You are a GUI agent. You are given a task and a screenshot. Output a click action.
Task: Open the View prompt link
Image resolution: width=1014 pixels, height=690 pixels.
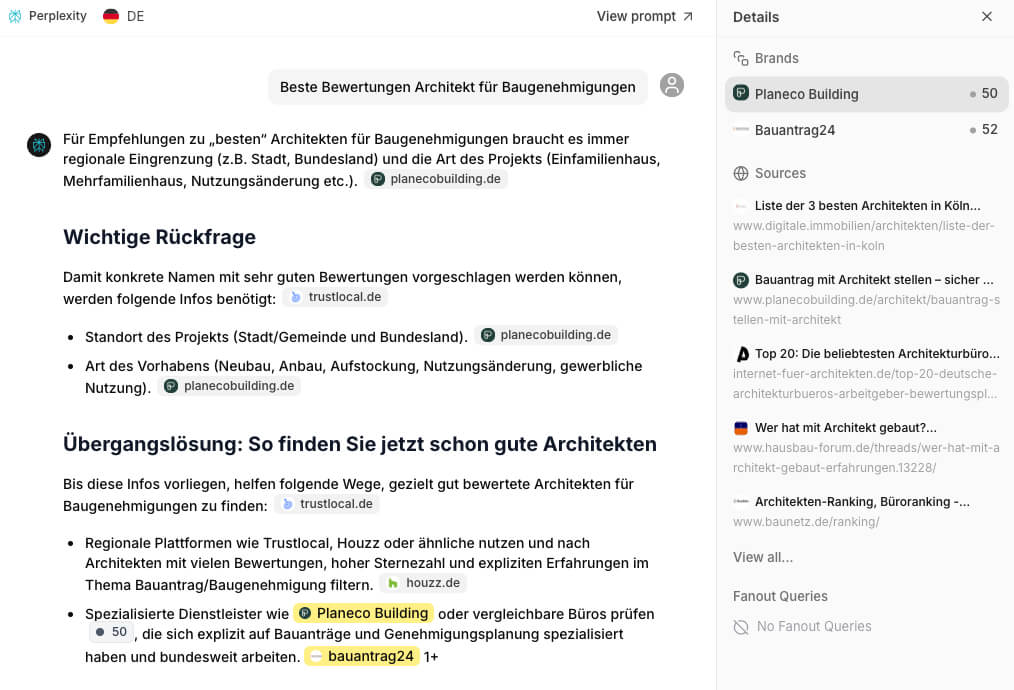click(644, 16)
